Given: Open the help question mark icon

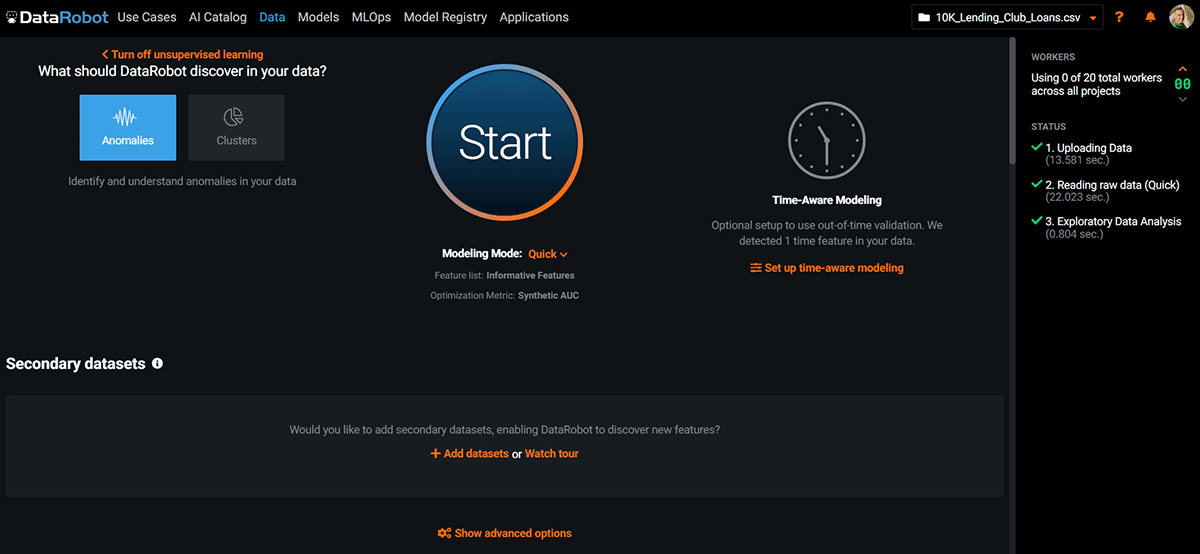Looking at the screenshot, I should coord(1119,18).
